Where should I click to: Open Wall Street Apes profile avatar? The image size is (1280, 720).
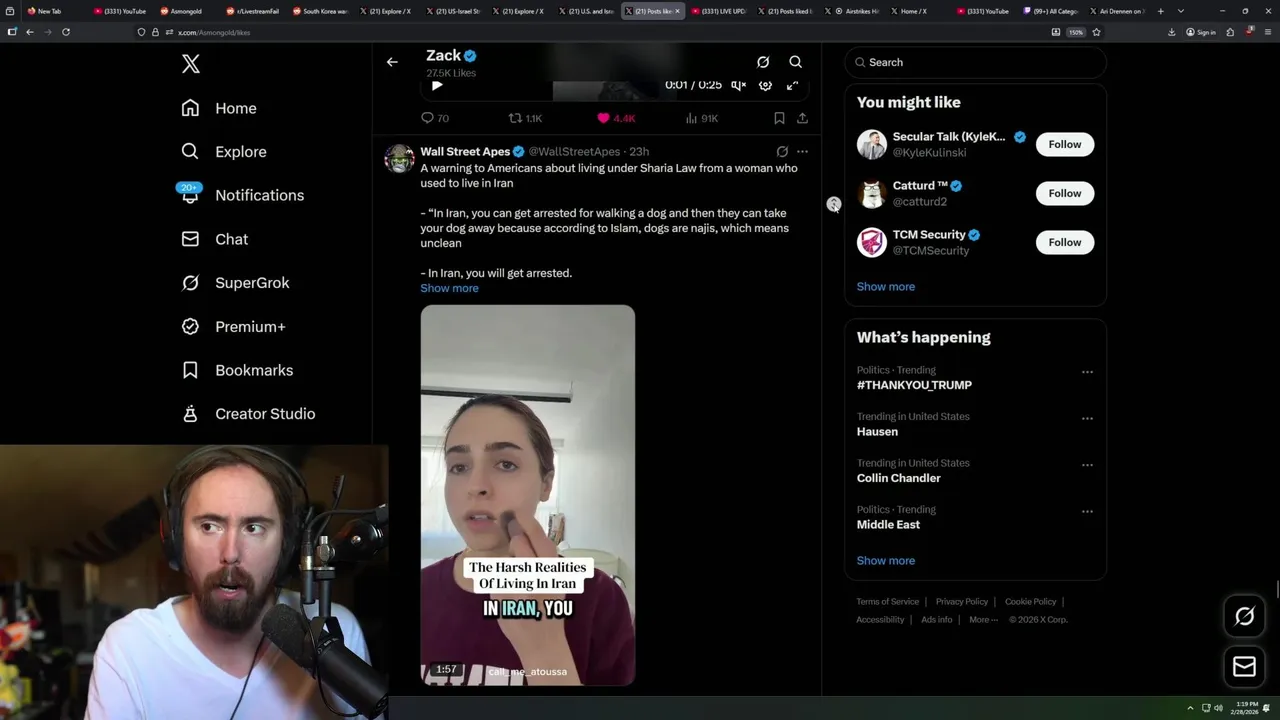(x=399, y=158)
